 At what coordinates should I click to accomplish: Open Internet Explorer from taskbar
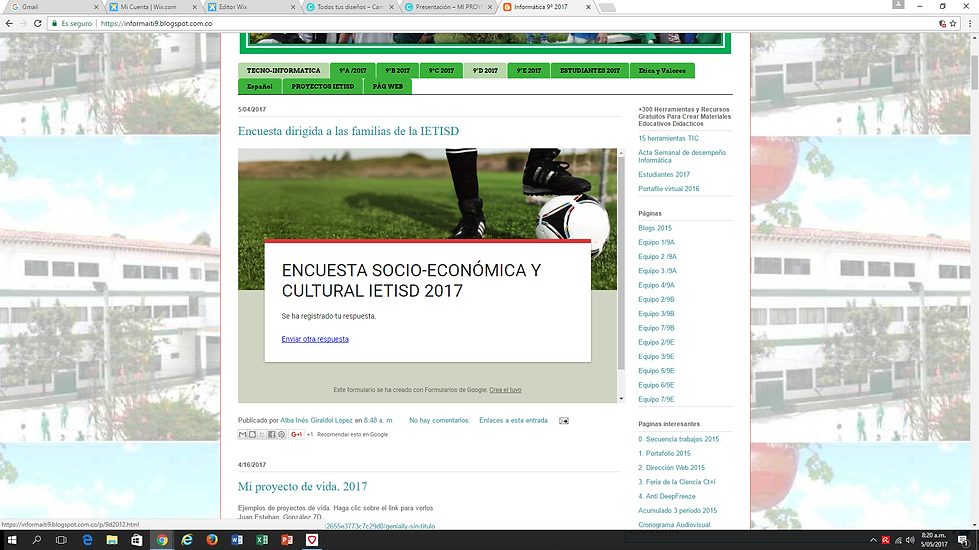pyautogui.click(x=187, y=540)
